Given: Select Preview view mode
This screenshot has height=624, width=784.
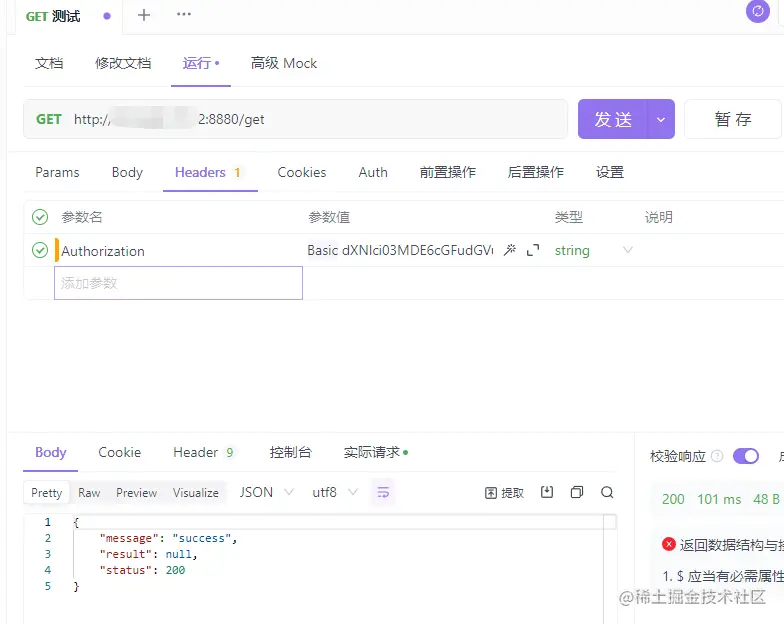Looking at the screenshot, I should point(136,493).
